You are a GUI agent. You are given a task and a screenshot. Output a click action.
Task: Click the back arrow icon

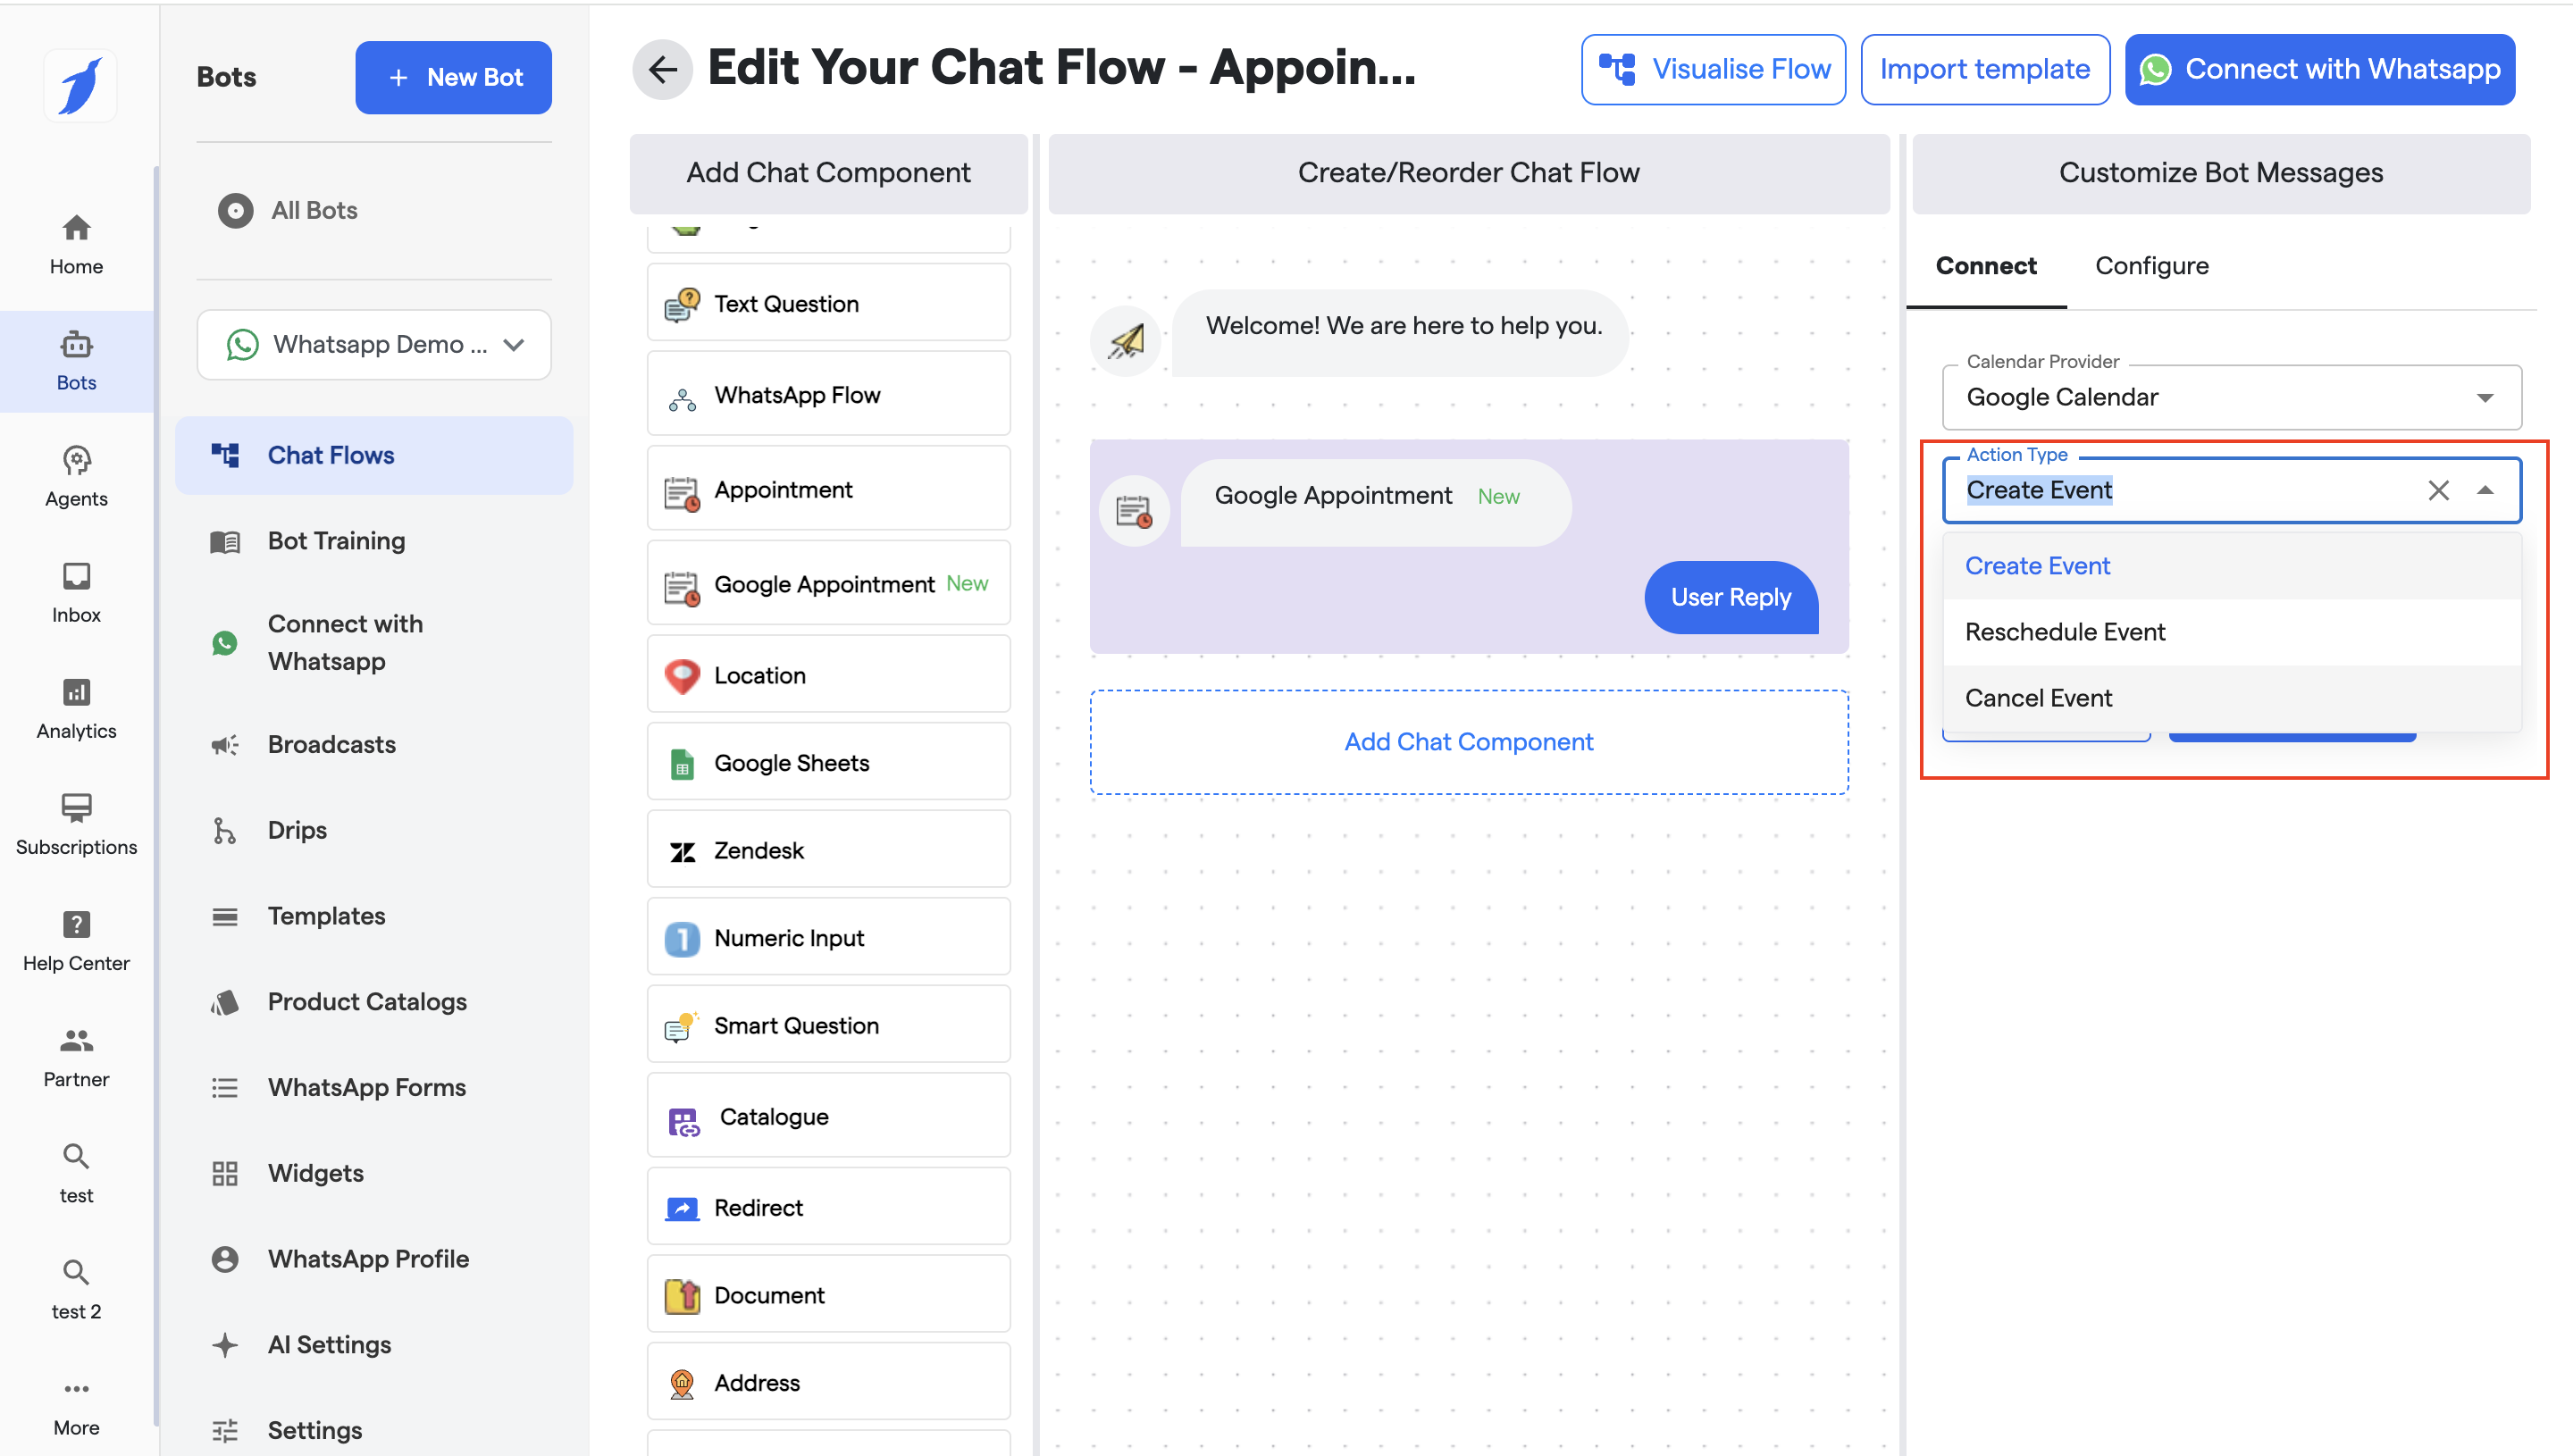[x=662, y=69]
